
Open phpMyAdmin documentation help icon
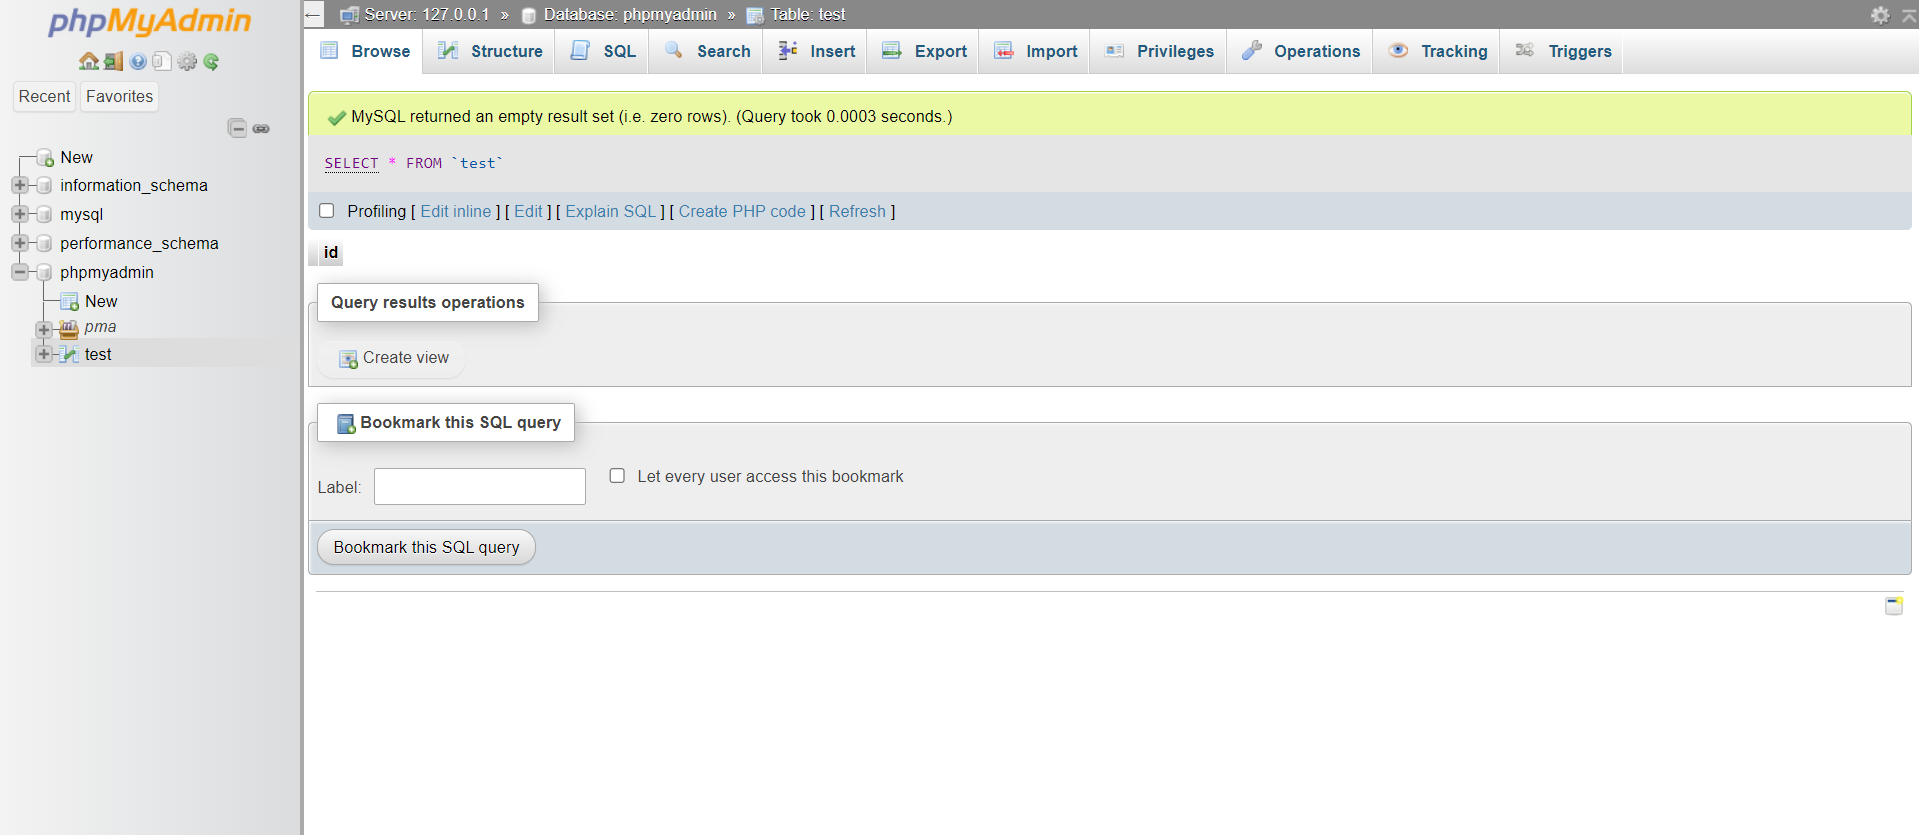[x=138, y=61]
